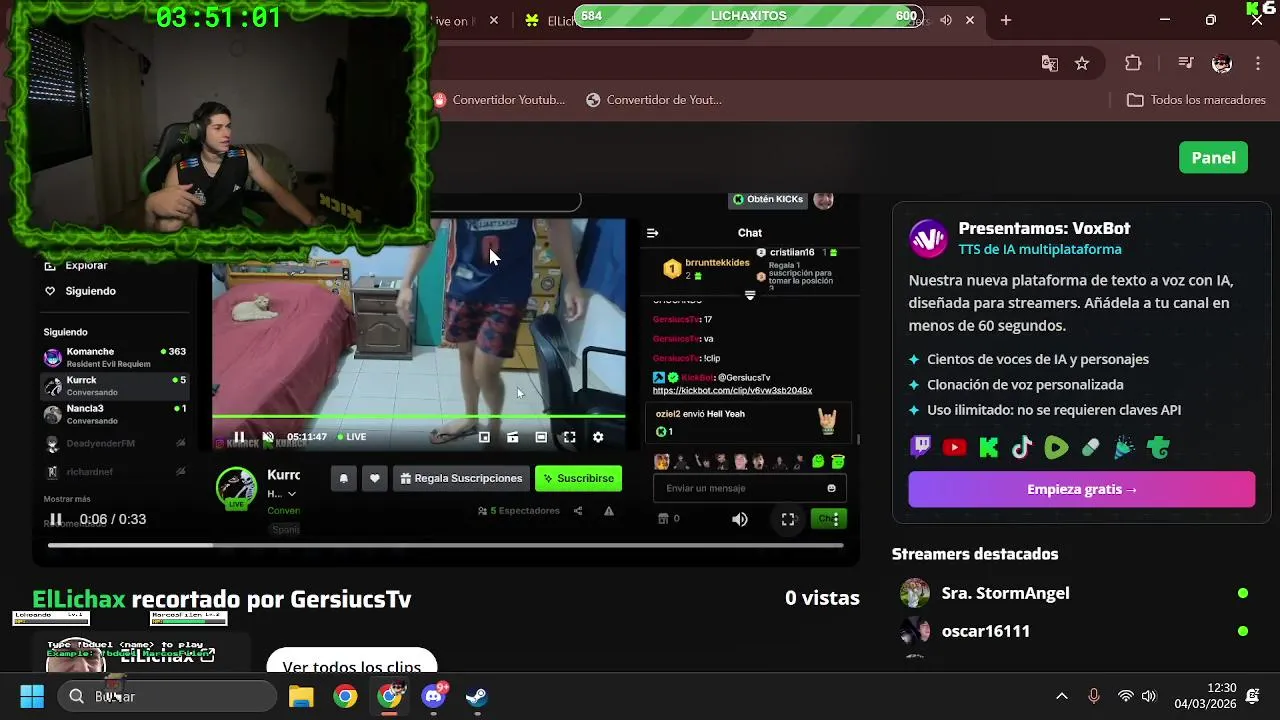Screen dimensions: 1280x720
Task: Toggle the heart follow button for Kurrck
Action: (375, 478)
